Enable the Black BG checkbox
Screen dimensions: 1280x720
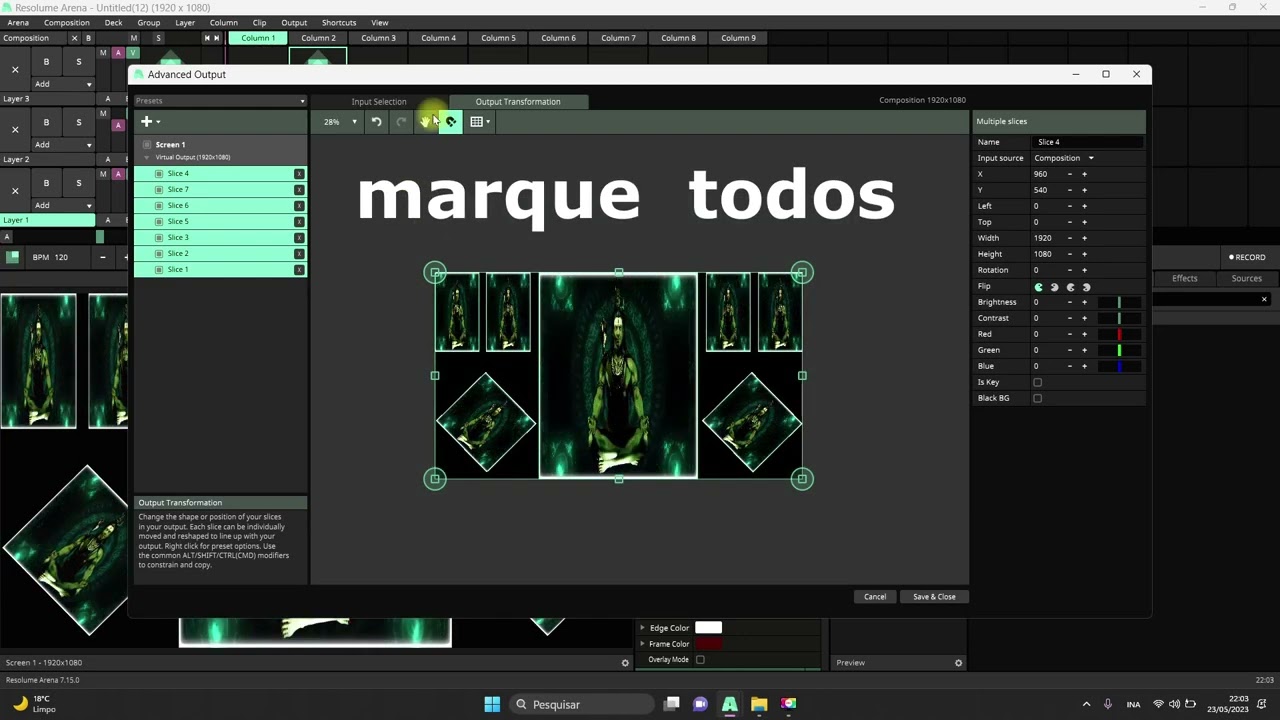[x=1037, y=398]
